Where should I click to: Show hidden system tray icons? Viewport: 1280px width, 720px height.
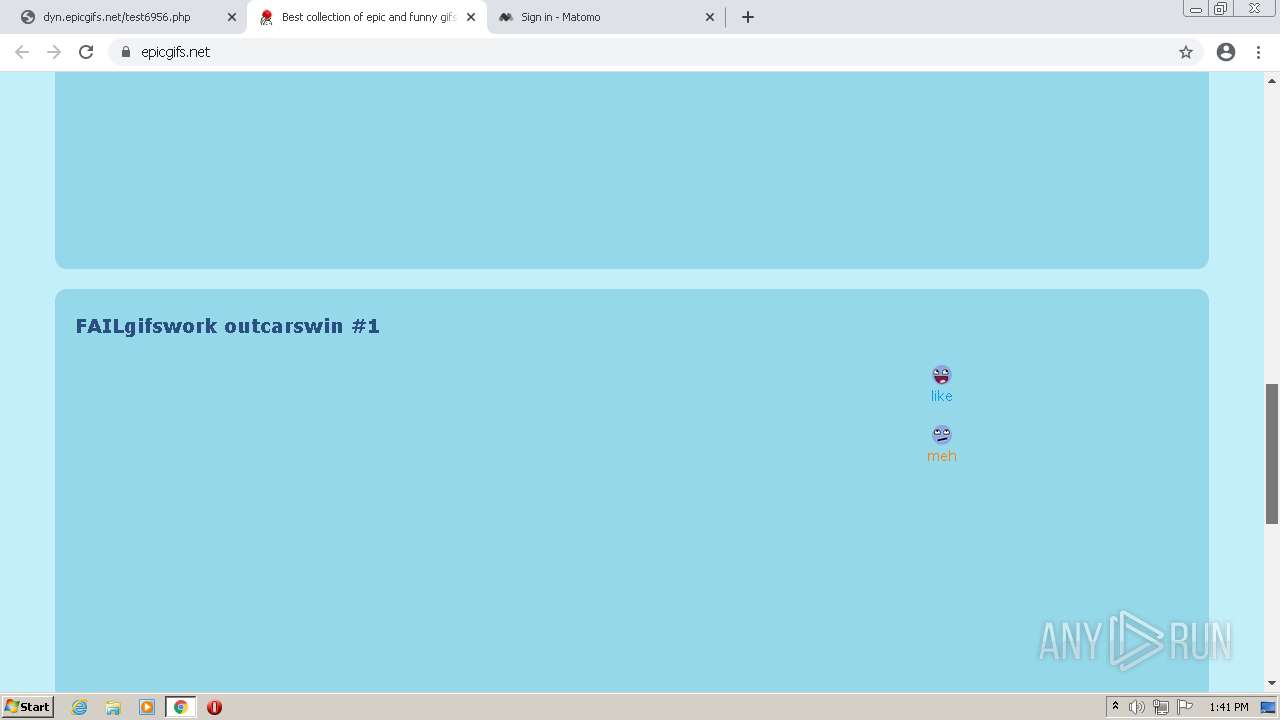pyautogui.click(x=1115, y=707)
